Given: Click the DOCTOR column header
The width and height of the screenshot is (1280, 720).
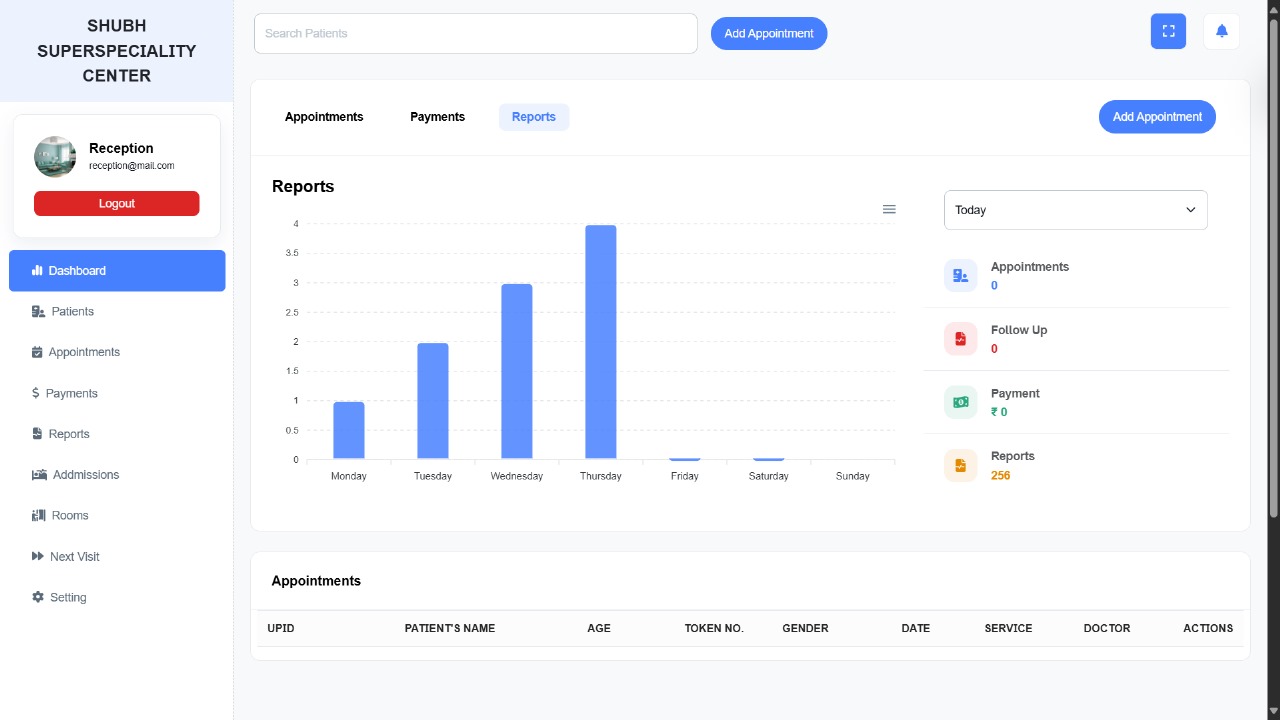Looking at the screenshot, I should [x=1107, y=628].
